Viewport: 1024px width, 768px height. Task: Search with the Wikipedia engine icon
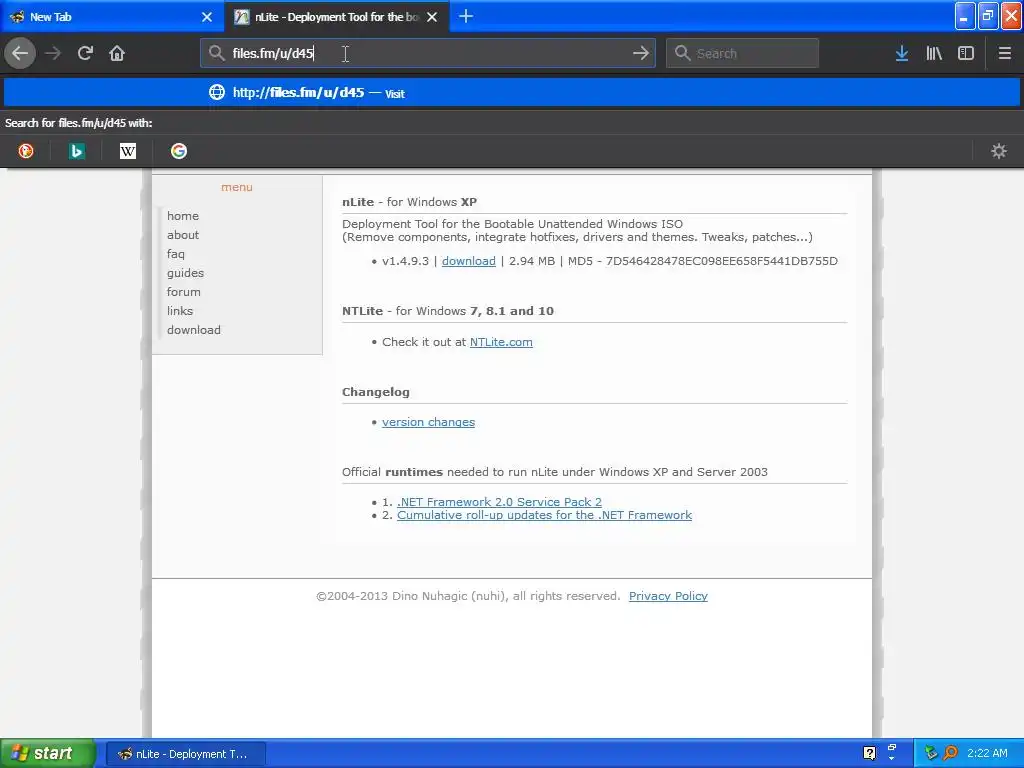pos(128,151)
